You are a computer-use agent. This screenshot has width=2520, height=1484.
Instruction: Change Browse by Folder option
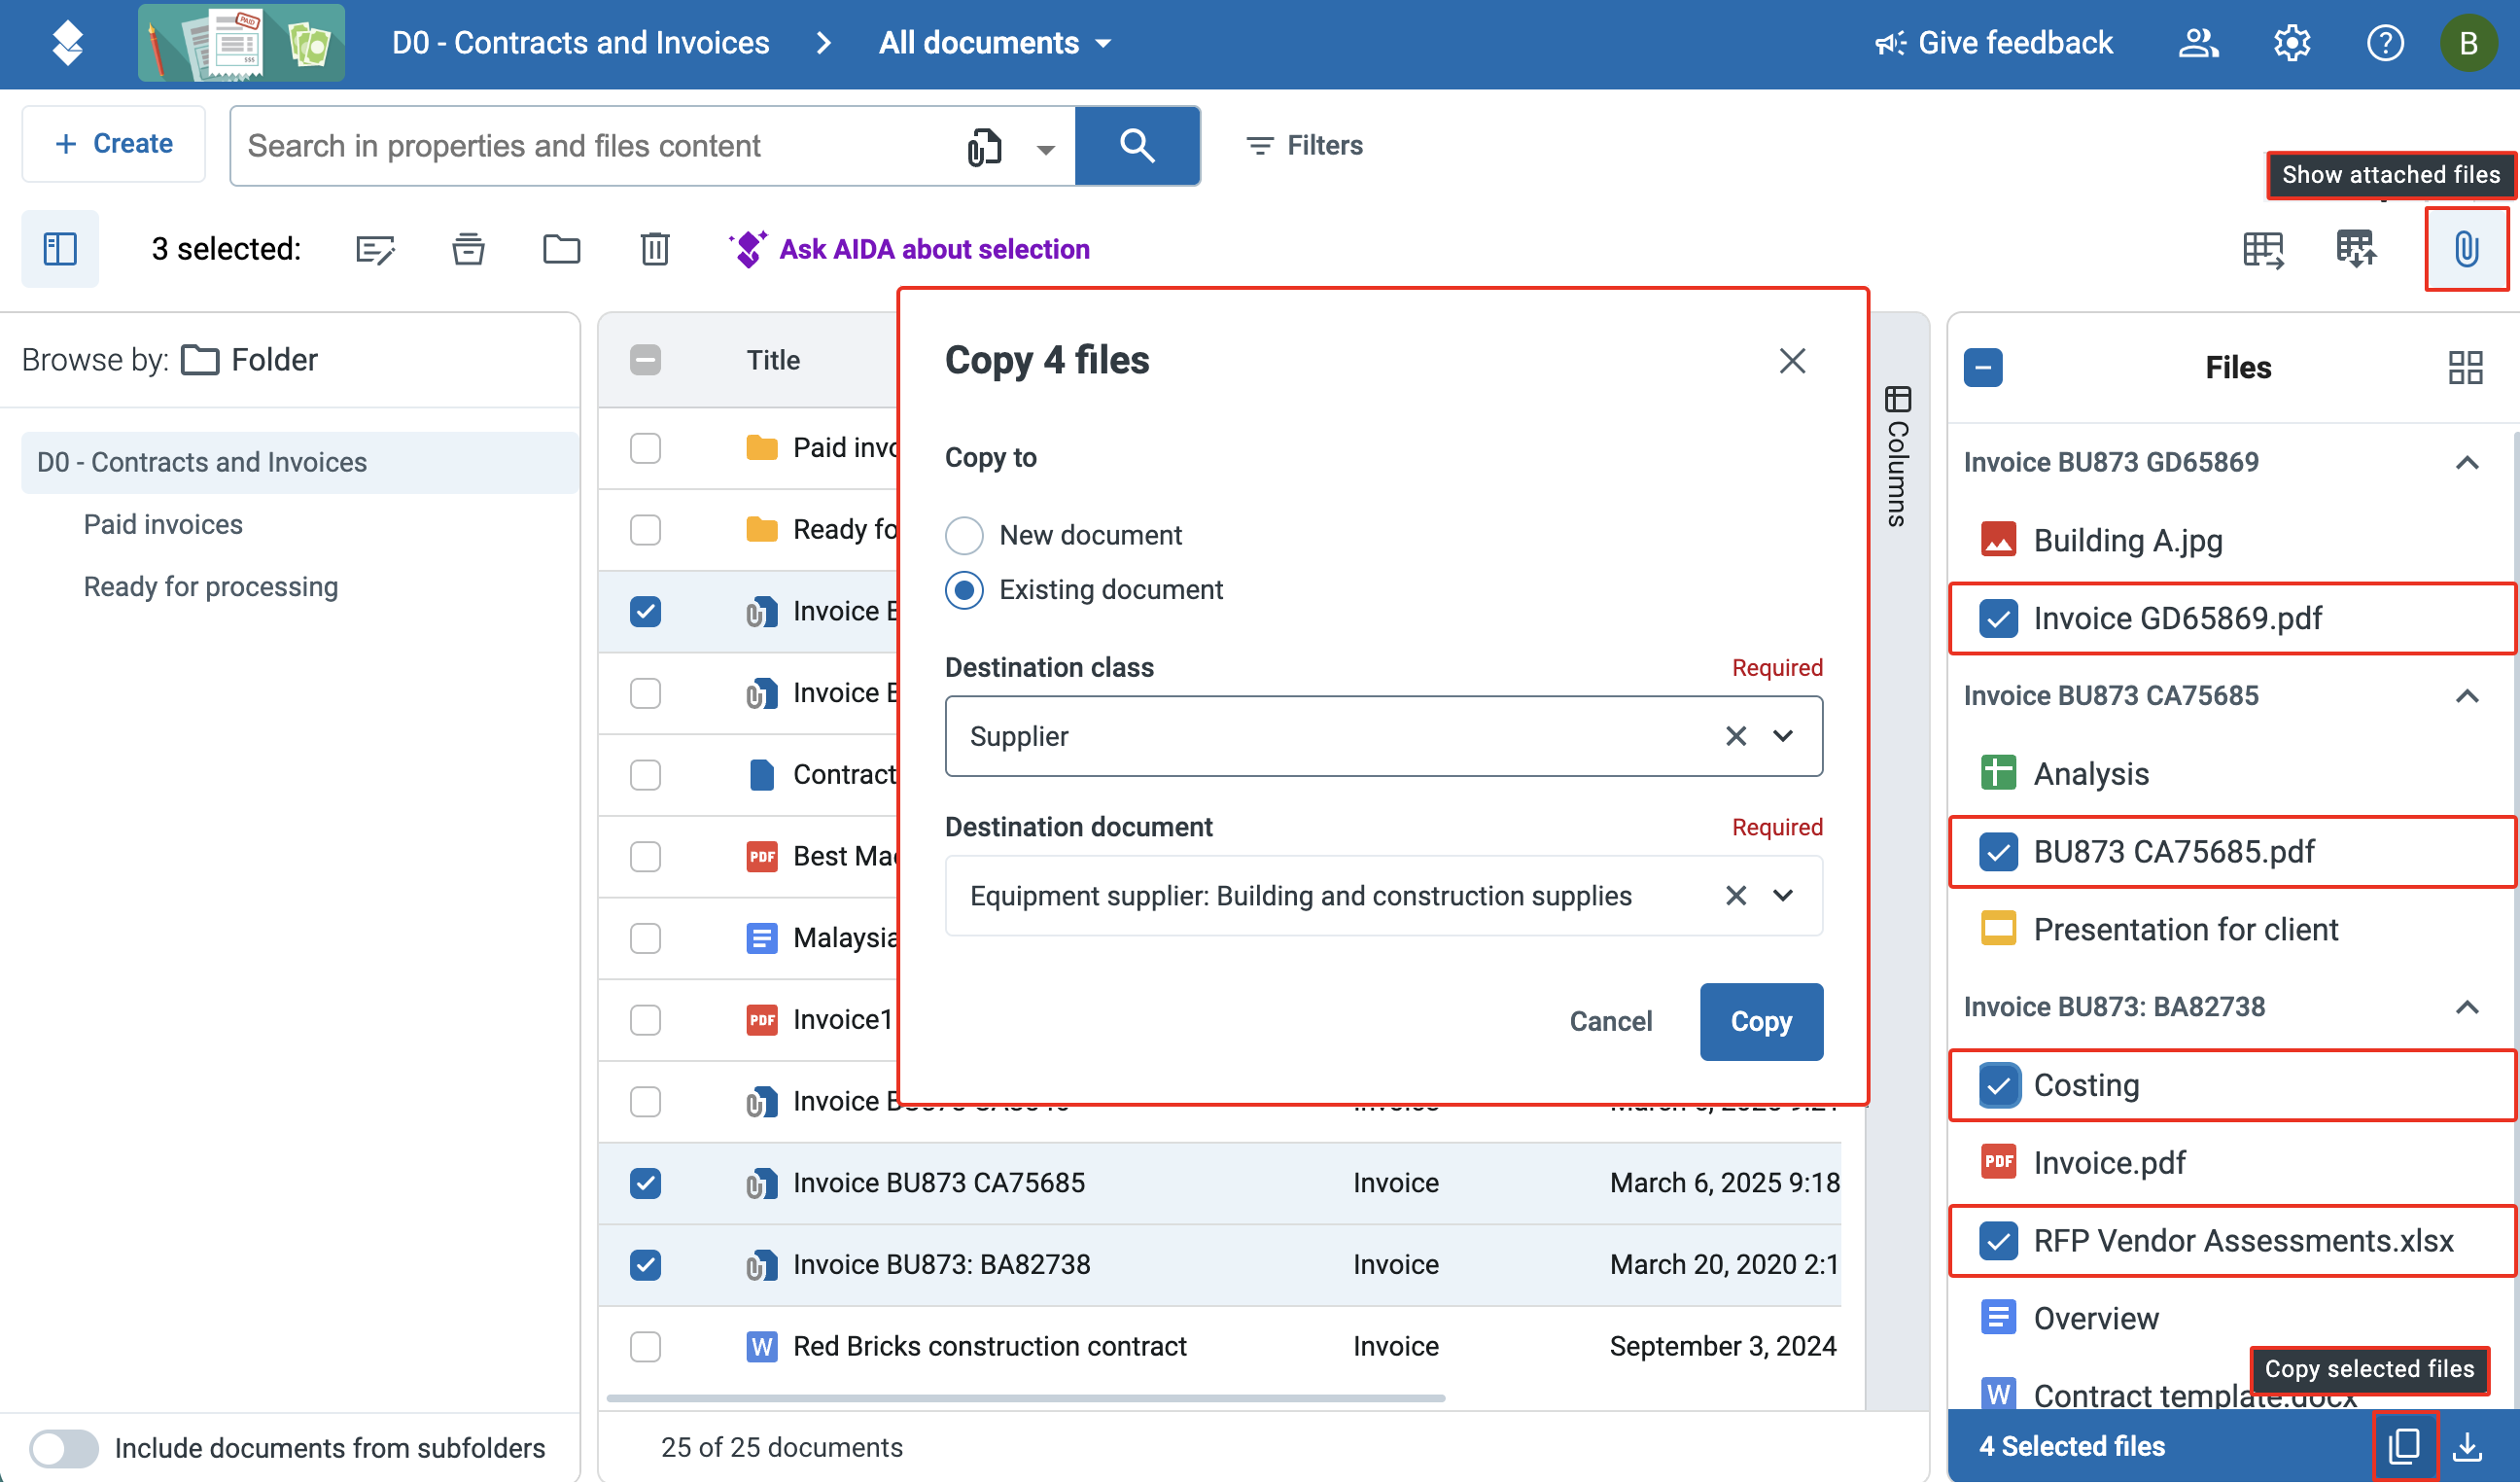tap(249, 360)
